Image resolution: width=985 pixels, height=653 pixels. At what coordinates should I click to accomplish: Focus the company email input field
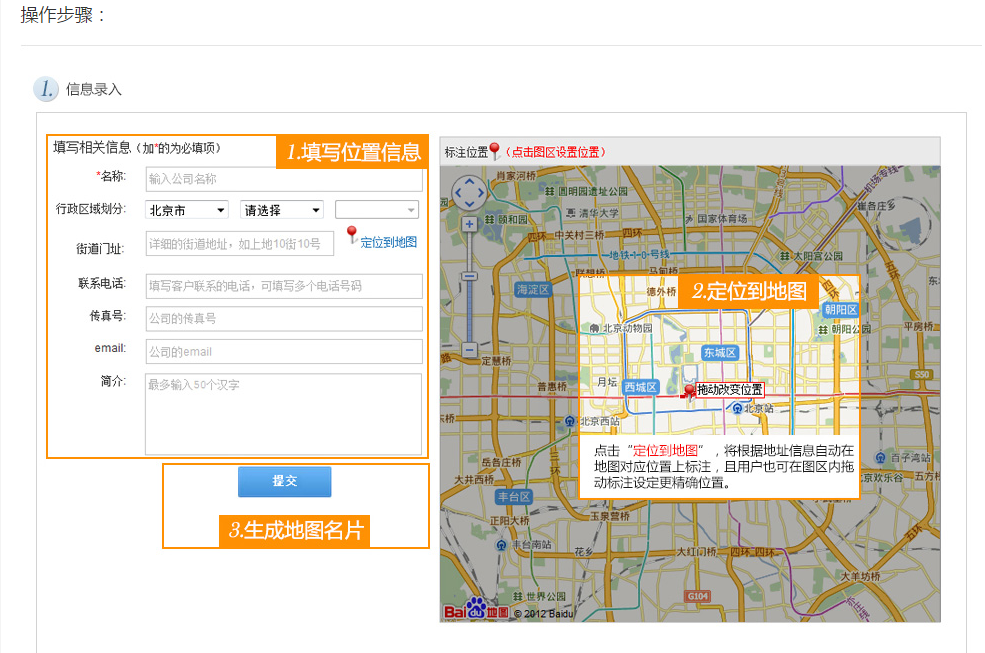point(284,351)
